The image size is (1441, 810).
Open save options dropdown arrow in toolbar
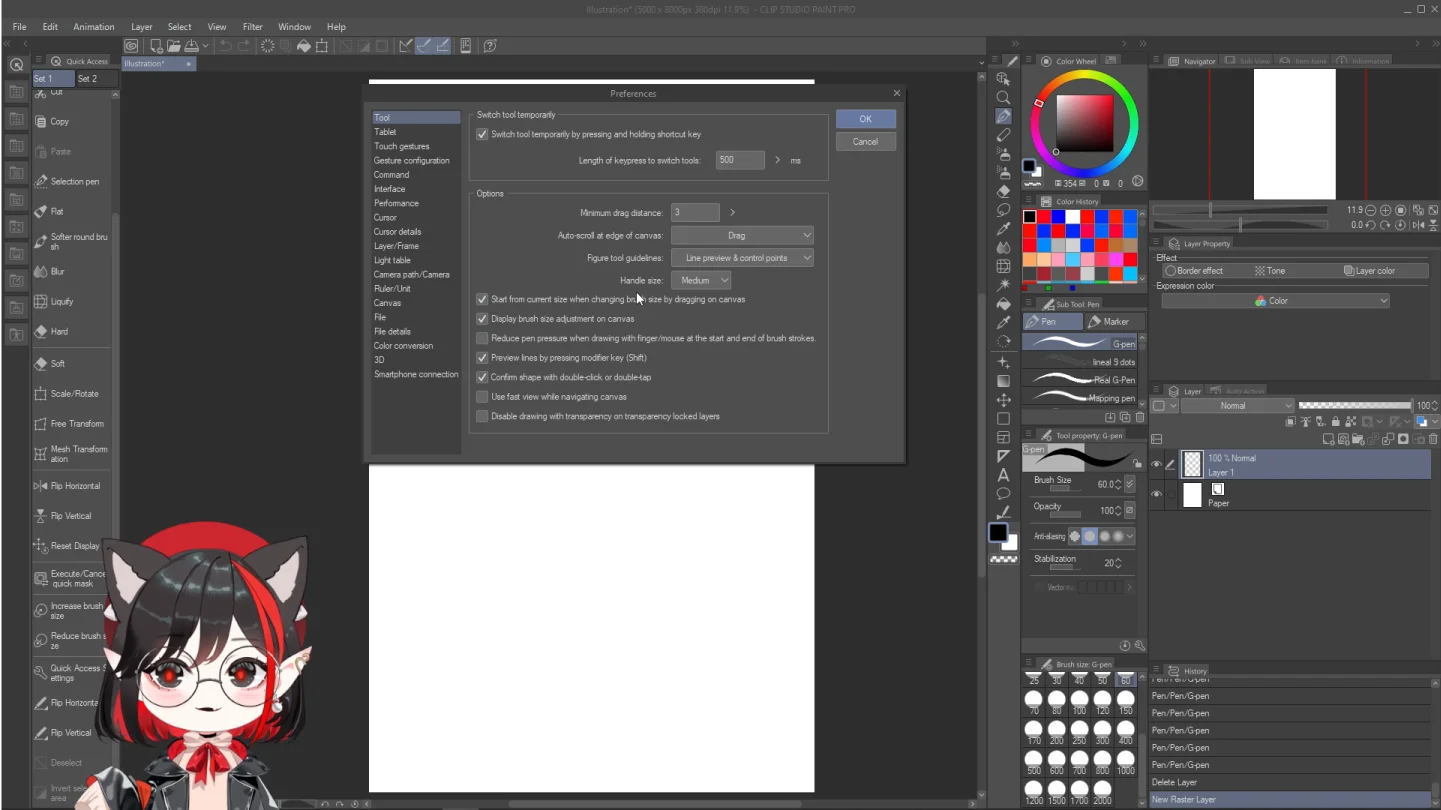click(x=205, y=46)
